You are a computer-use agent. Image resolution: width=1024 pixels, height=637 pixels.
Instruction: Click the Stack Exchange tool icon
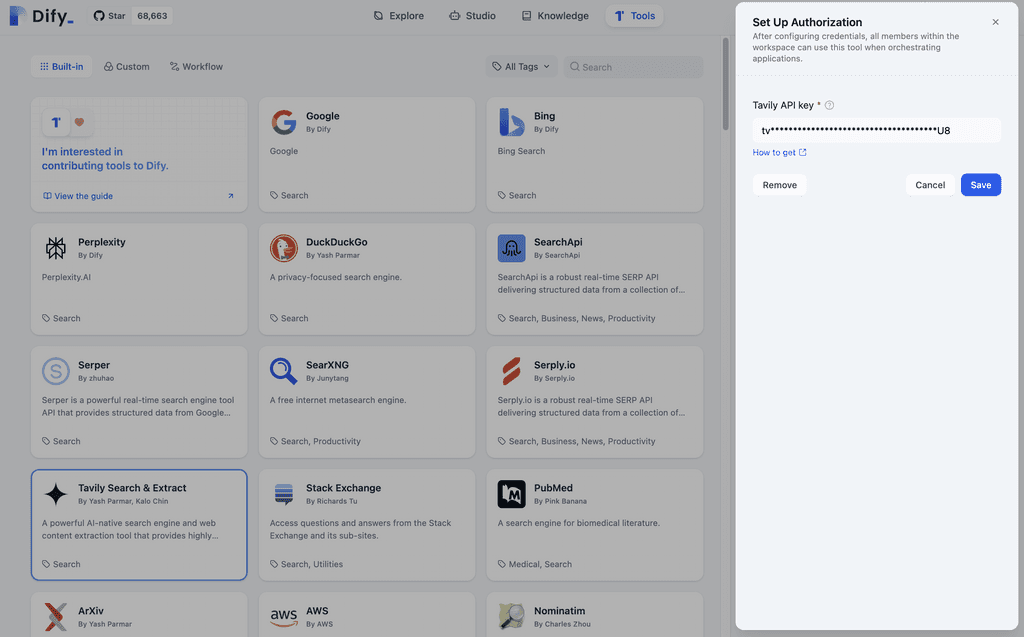click(x=283, y=493)
